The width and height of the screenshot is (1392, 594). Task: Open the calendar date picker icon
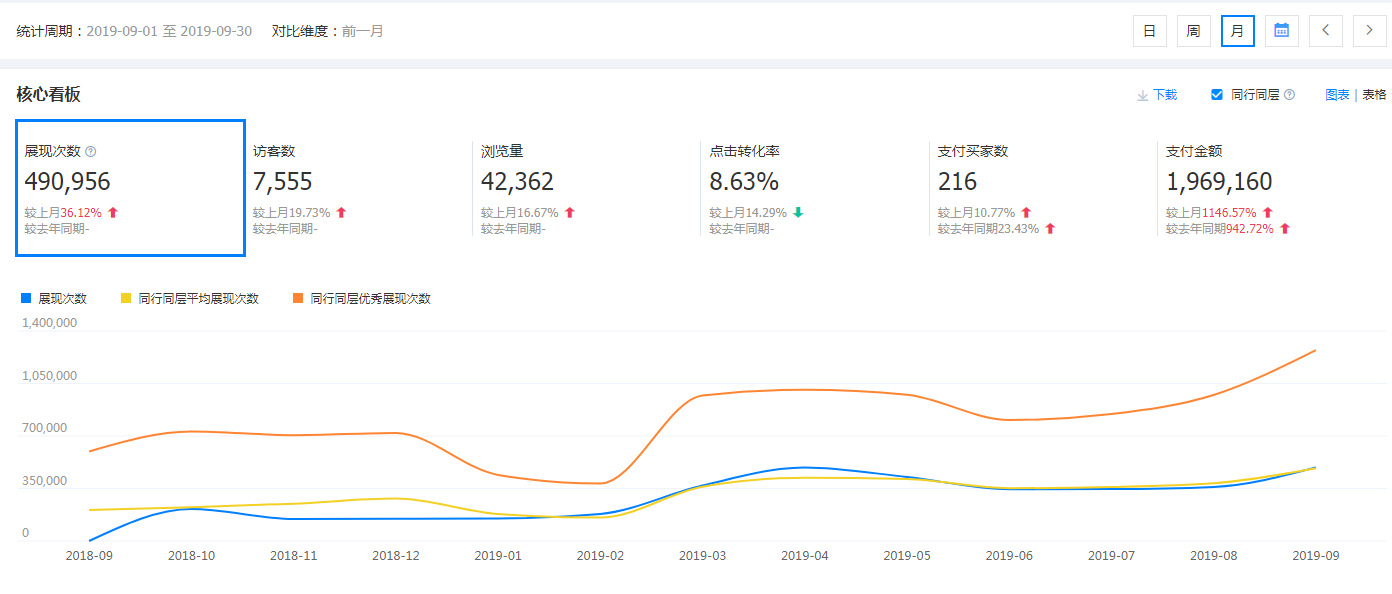tap(1281, 31)
